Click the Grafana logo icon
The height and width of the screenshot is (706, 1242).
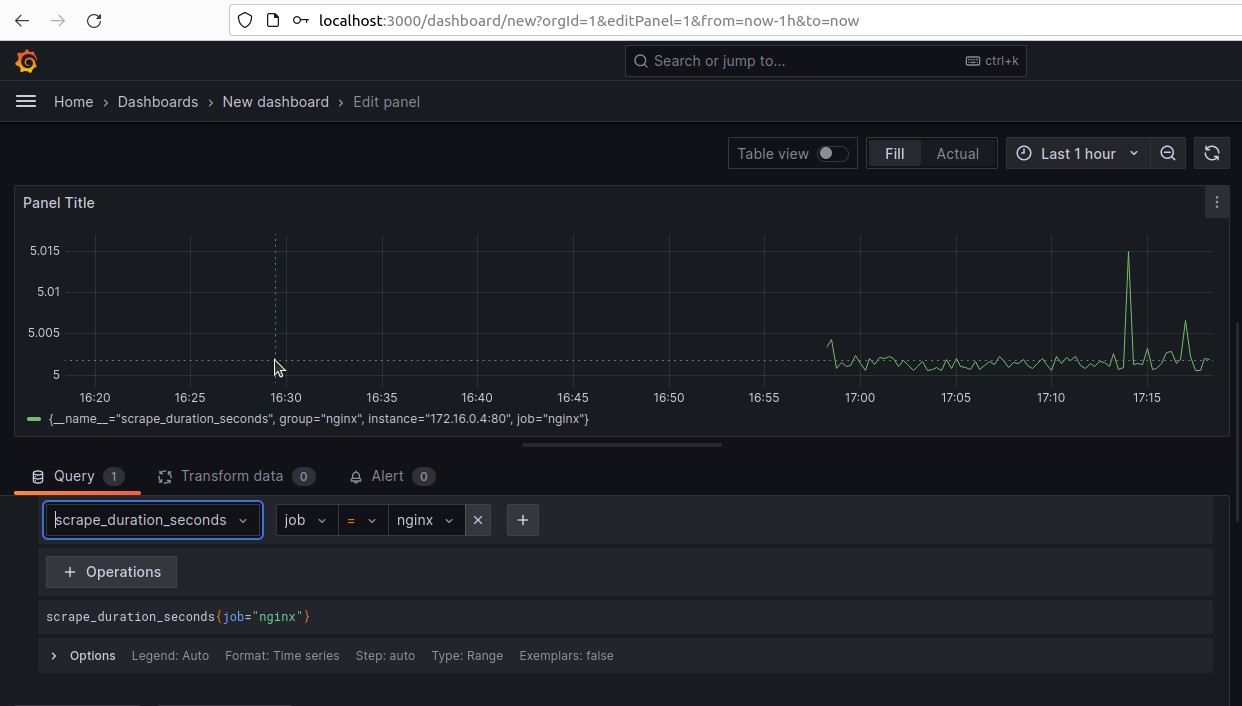27,61
